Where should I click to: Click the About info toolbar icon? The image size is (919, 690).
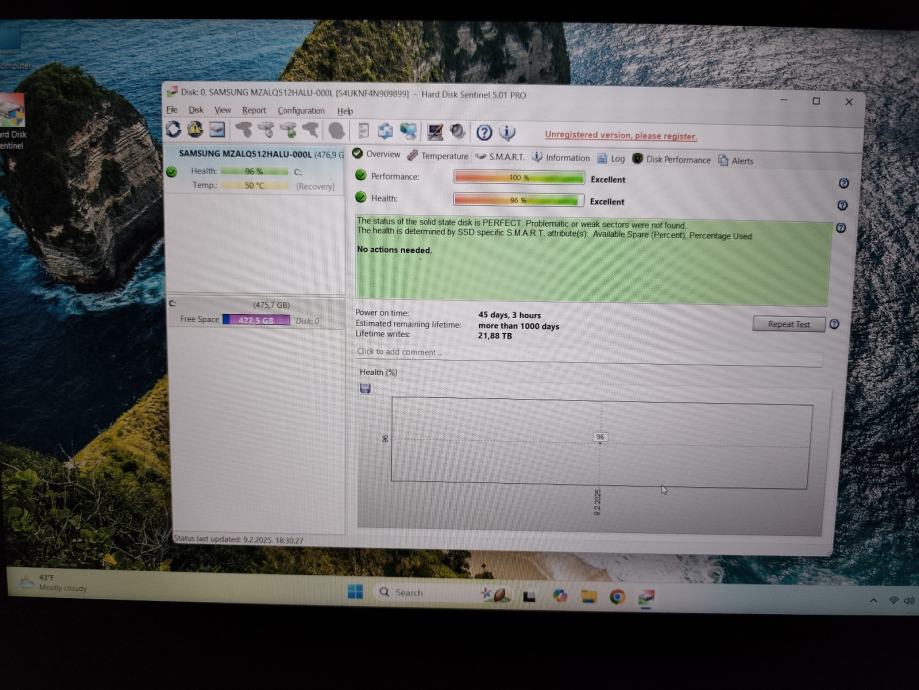[507, 132]
